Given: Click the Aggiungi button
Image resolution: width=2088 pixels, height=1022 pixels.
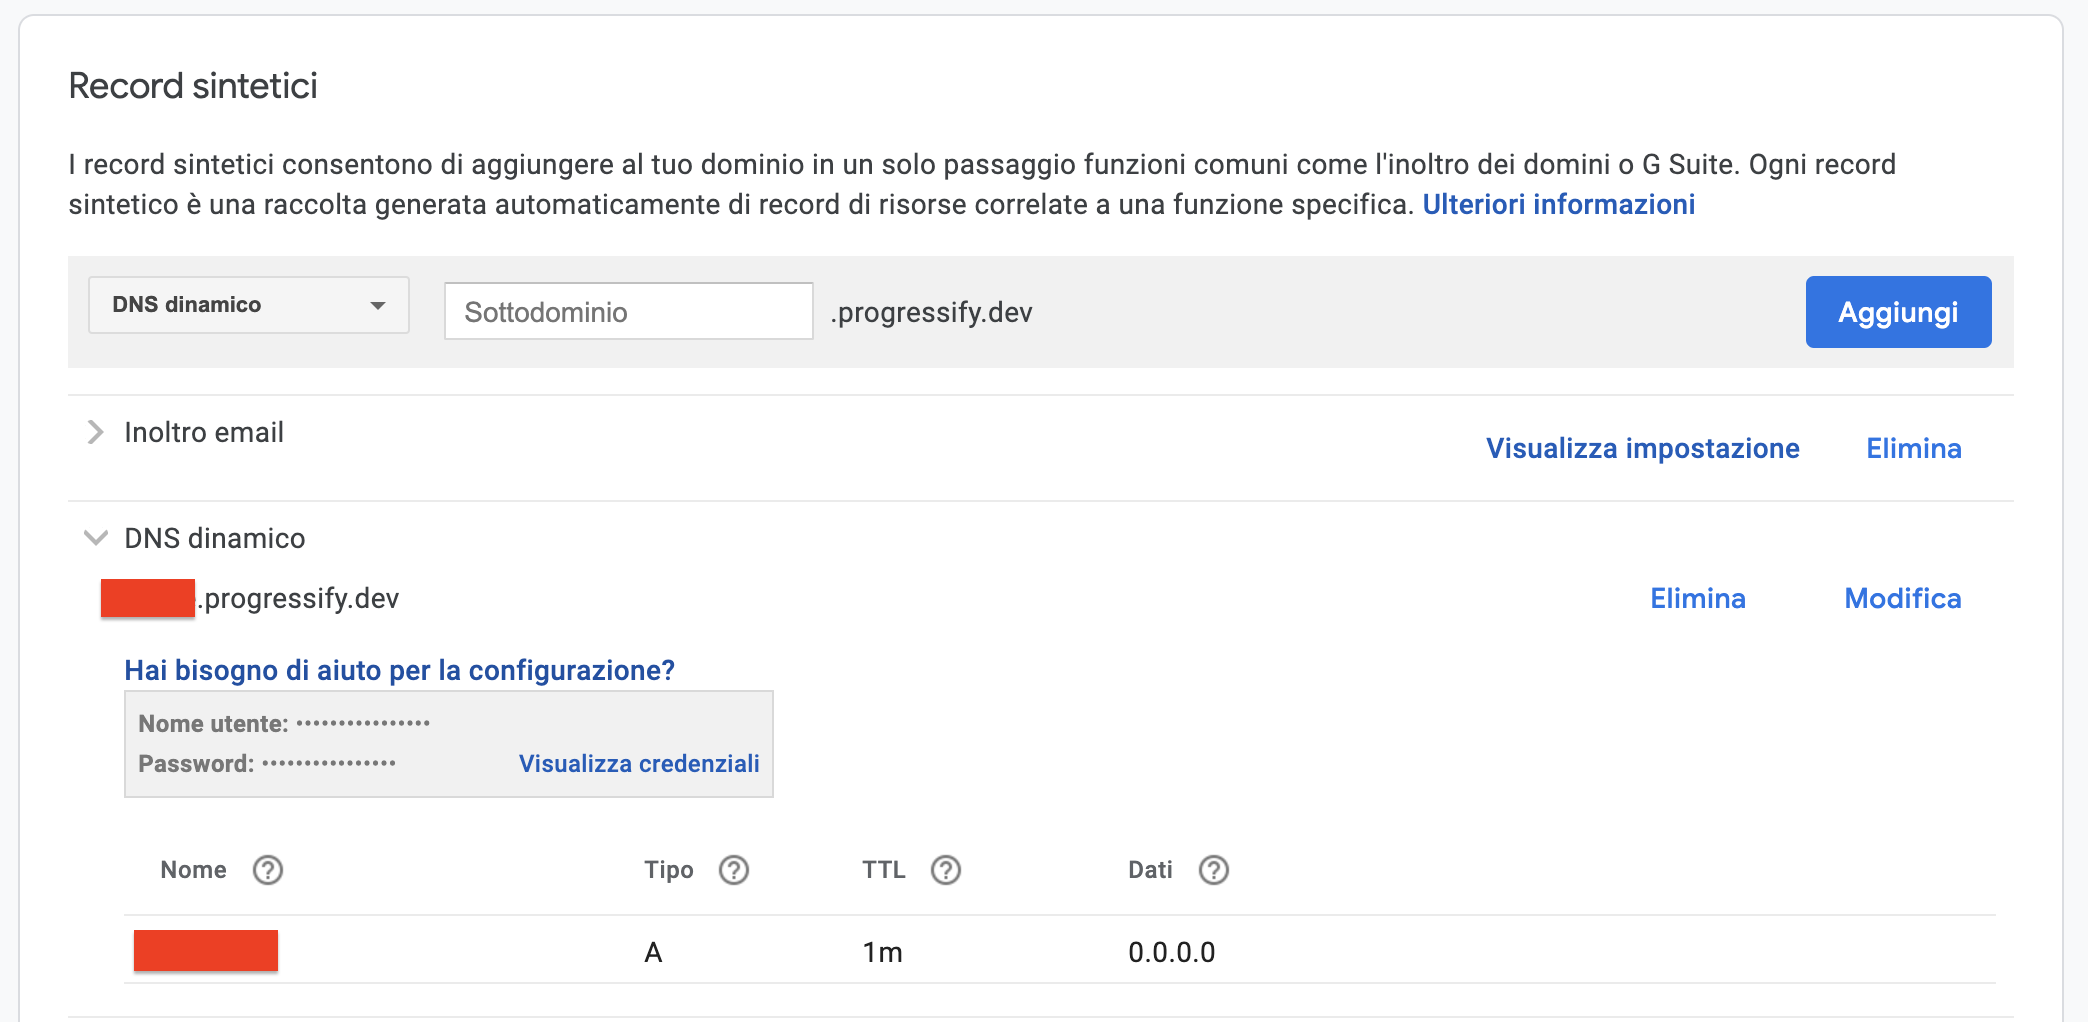Looking at the screenshot, I should click(1897, 311).
